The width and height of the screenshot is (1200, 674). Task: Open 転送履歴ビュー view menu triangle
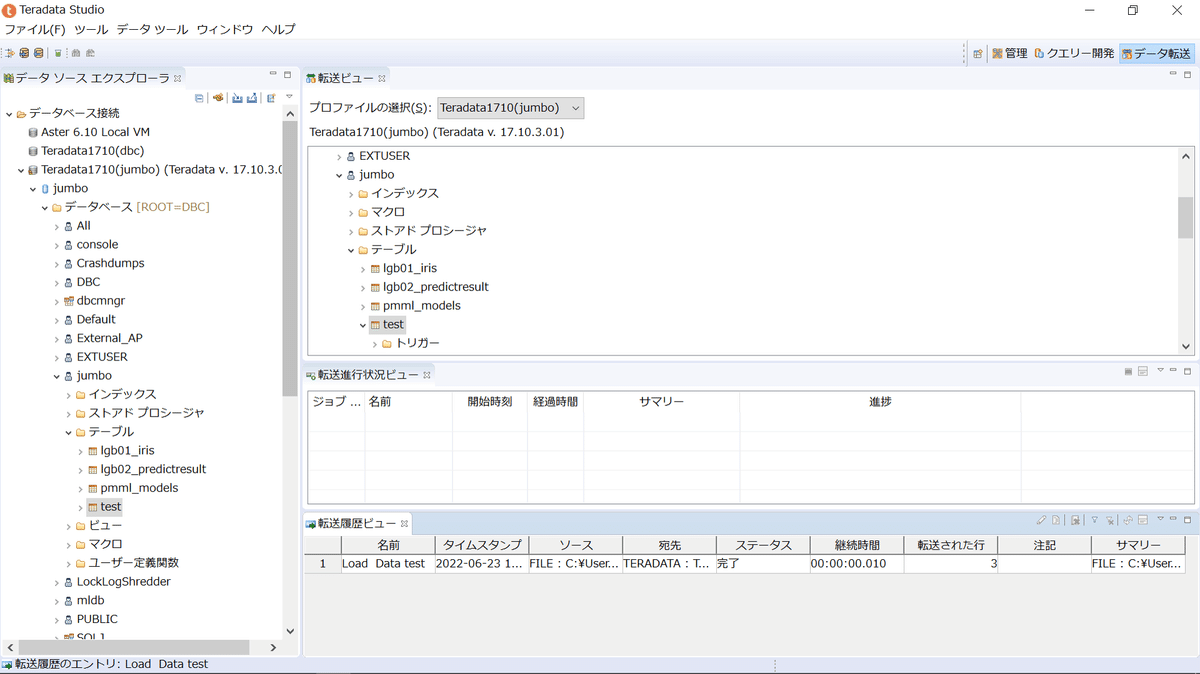point(1160,520)
